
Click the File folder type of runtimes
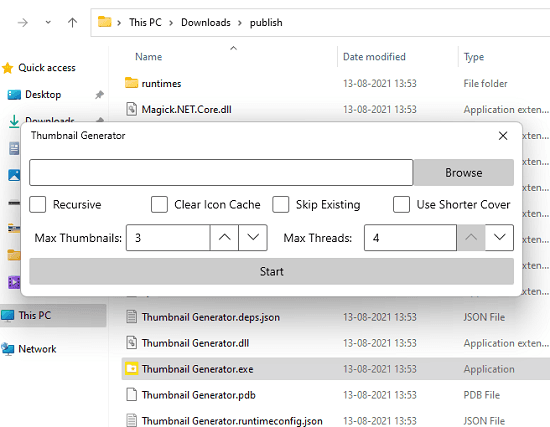485,84
